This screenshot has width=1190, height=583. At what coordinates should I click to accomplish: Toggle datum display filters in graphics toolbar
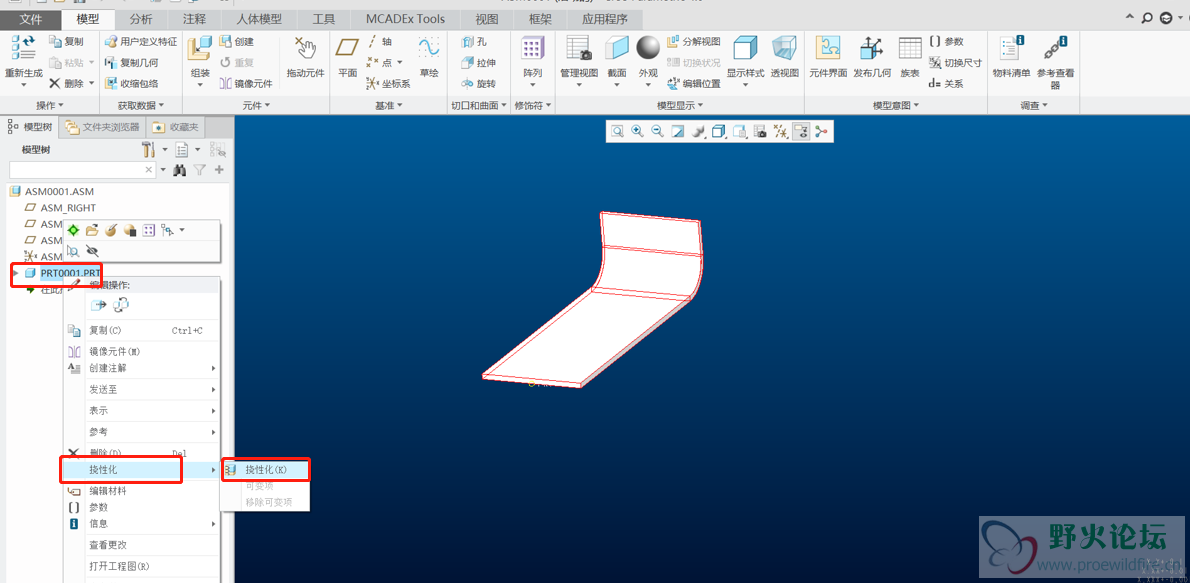780,132
